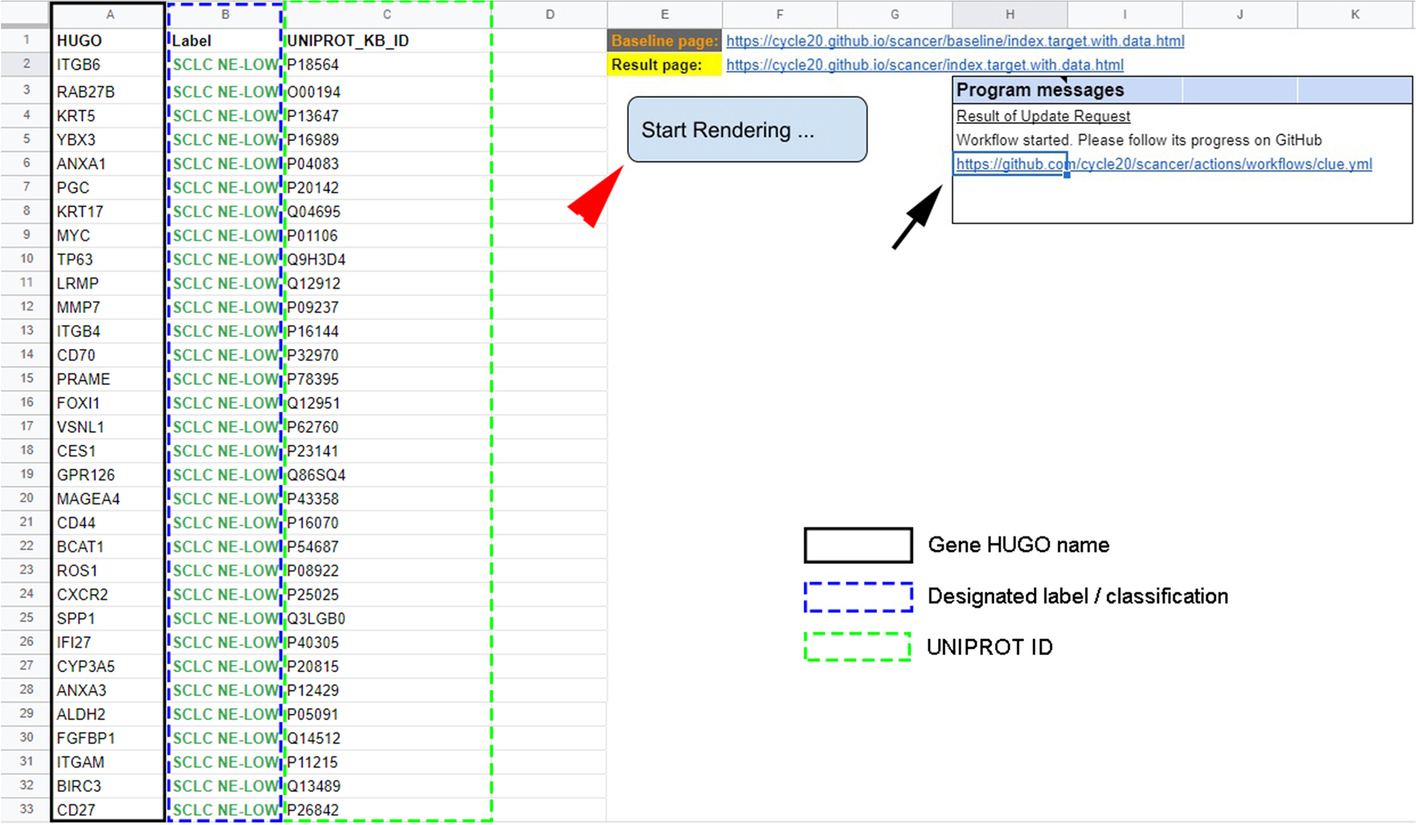
Task: Select the ALDH2 cell
Action: (x=108, y=714)
